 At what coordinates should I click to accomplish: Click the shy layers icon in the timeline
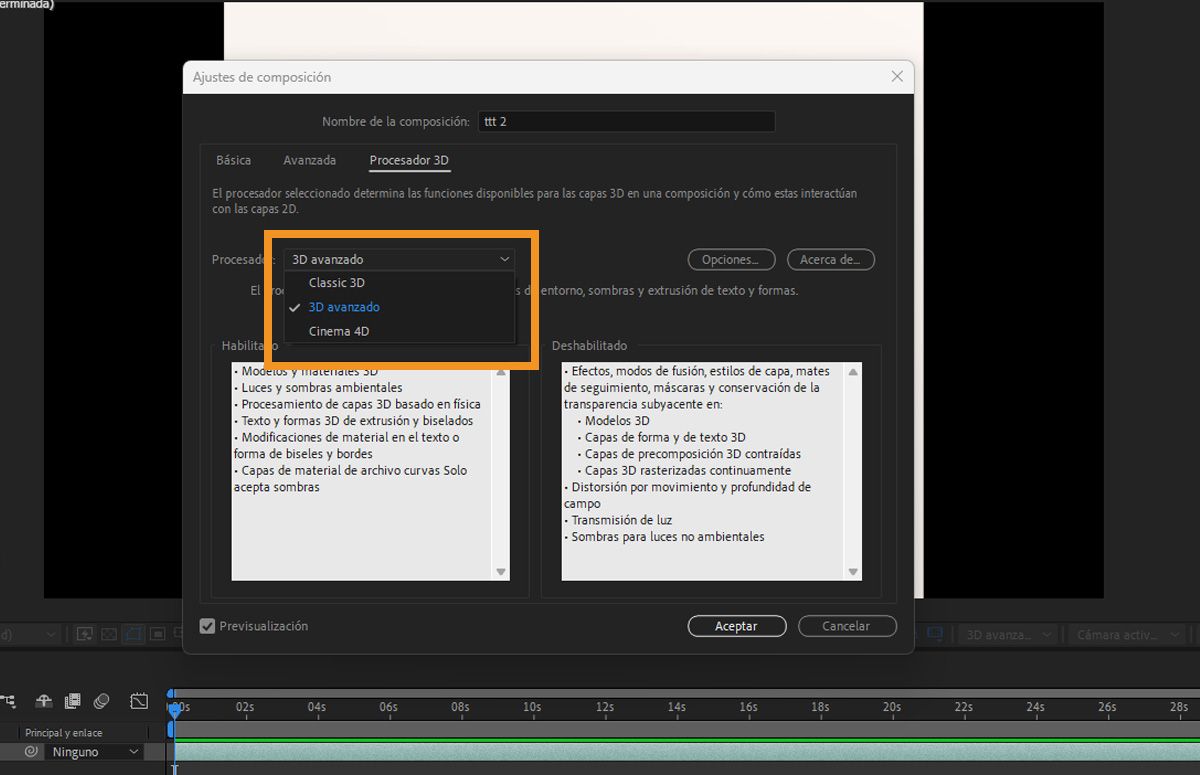pos(44,700)
